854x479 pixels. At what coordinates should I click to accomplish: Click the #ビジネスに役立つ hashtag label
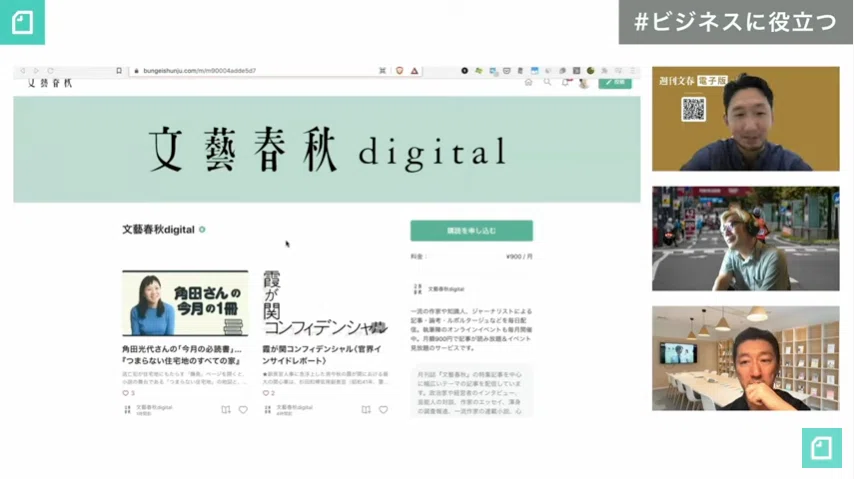point(736,22)
